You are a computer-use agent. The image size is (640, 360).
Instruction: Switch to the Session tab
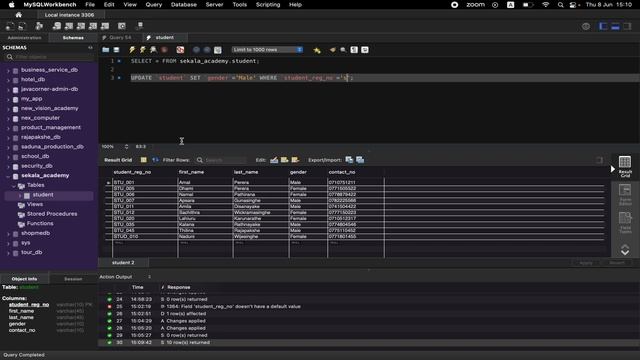[73, 279]
